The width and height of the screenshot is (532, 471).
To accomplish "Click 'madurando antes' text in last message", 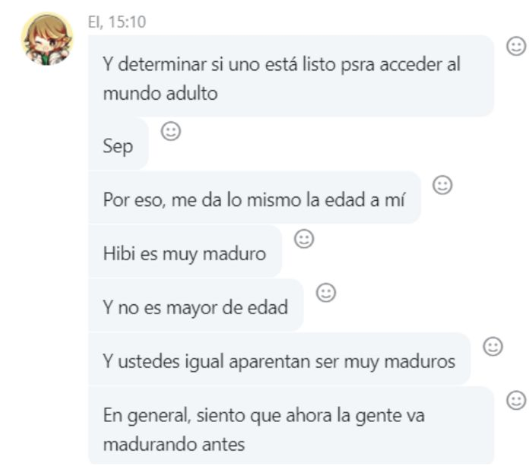I will 174,444.
